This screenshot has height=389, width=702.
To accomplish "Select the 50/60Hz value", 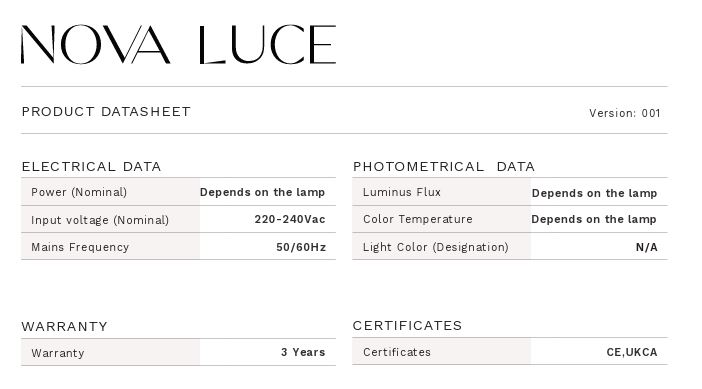I will click(301, 247).
